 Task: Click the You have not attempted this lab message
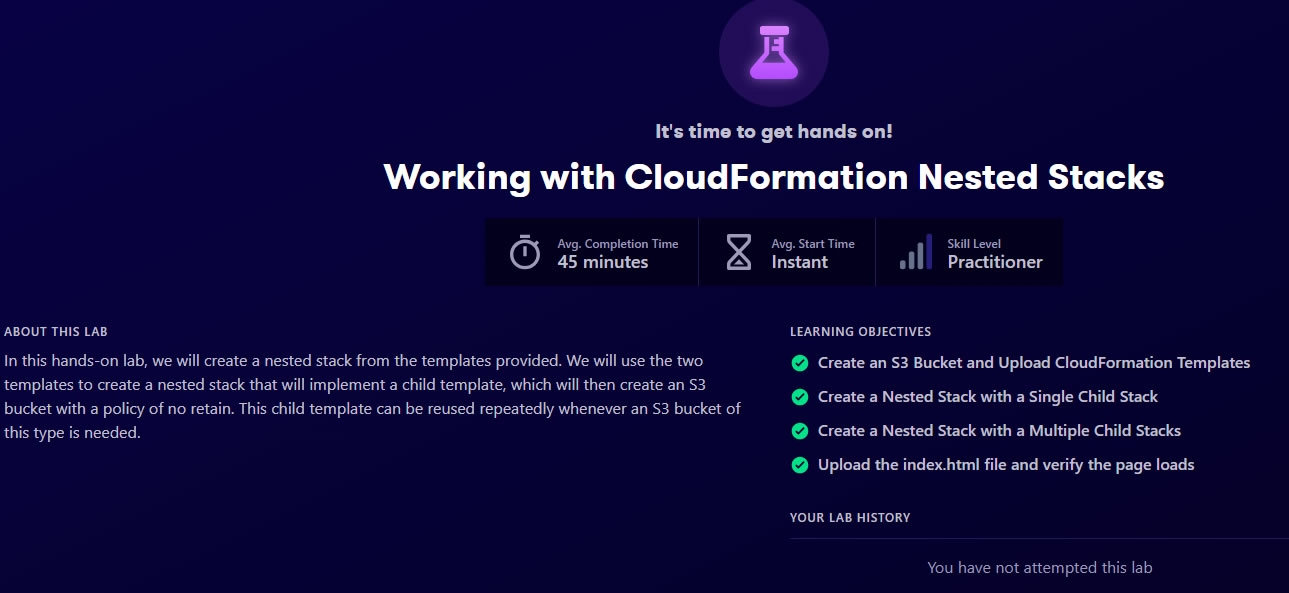point(1040,568)
